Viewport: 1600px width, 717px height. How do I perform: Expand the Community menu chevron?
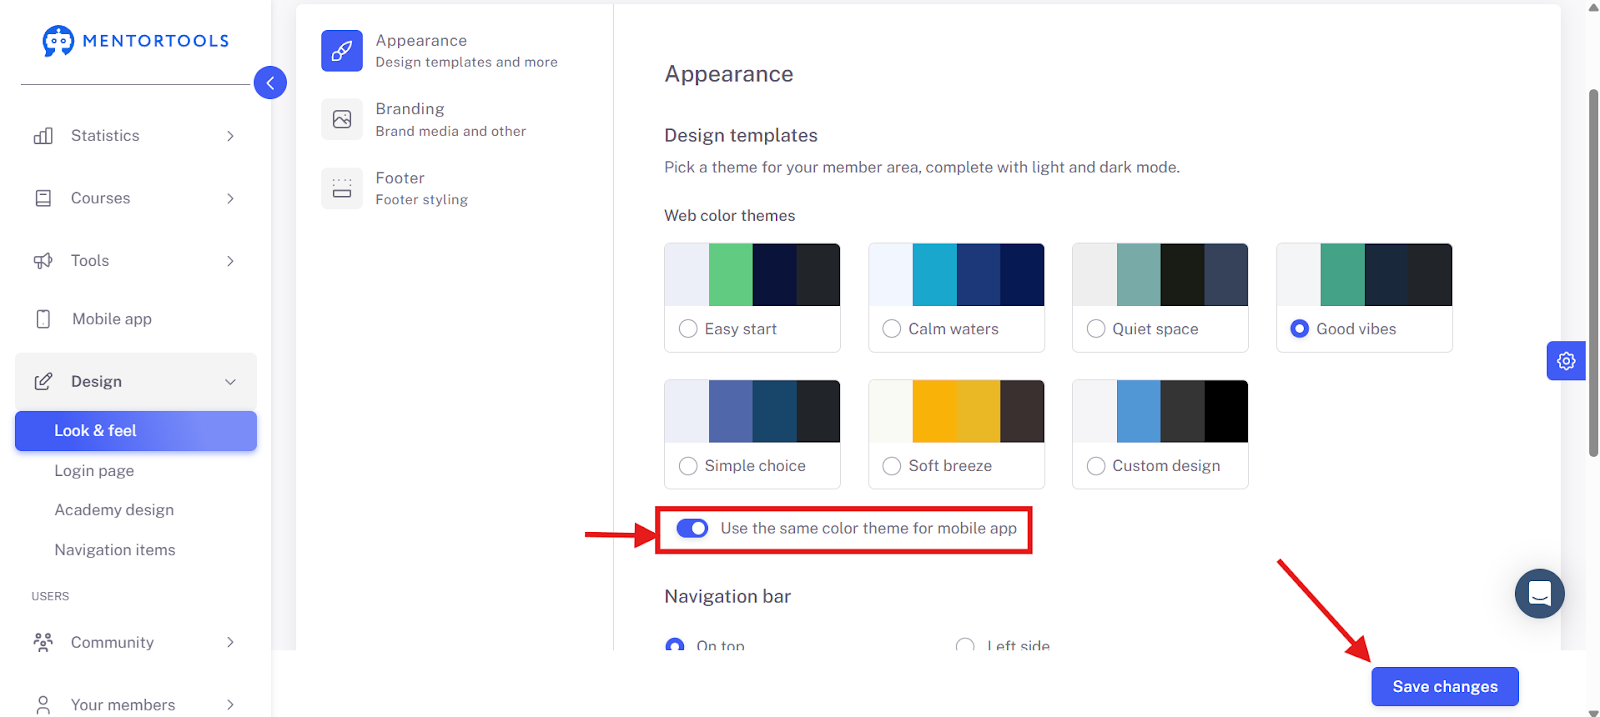230,642
